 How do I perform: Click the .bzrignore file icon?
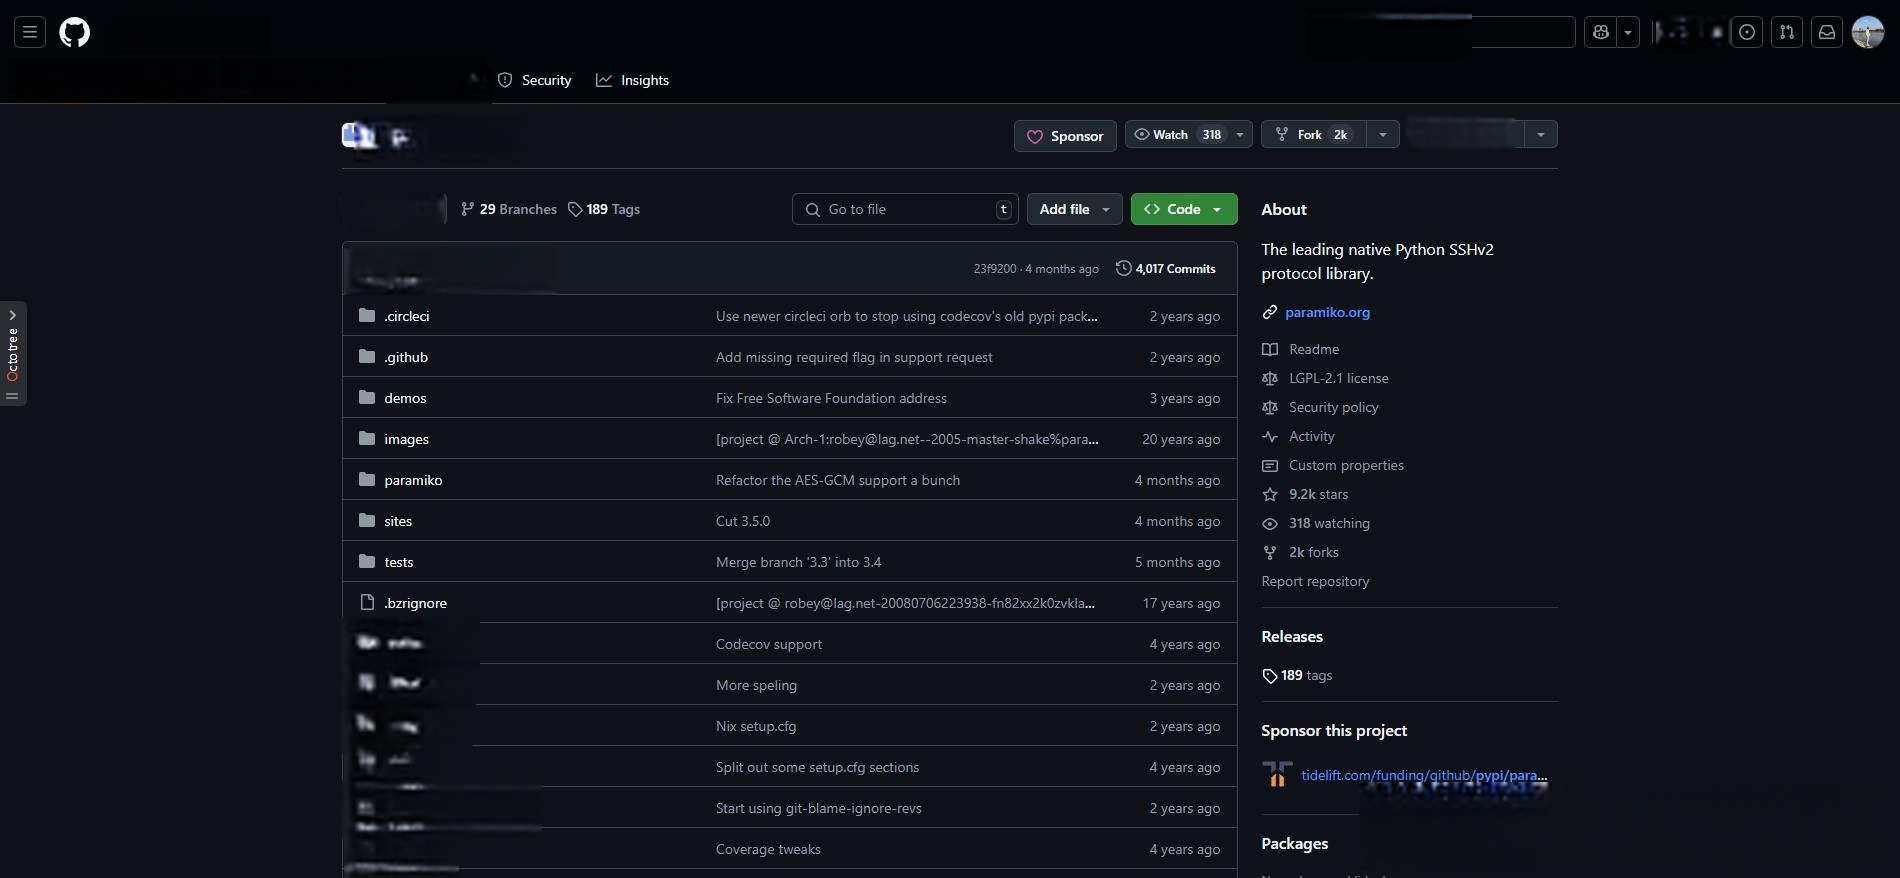point(367,603)
